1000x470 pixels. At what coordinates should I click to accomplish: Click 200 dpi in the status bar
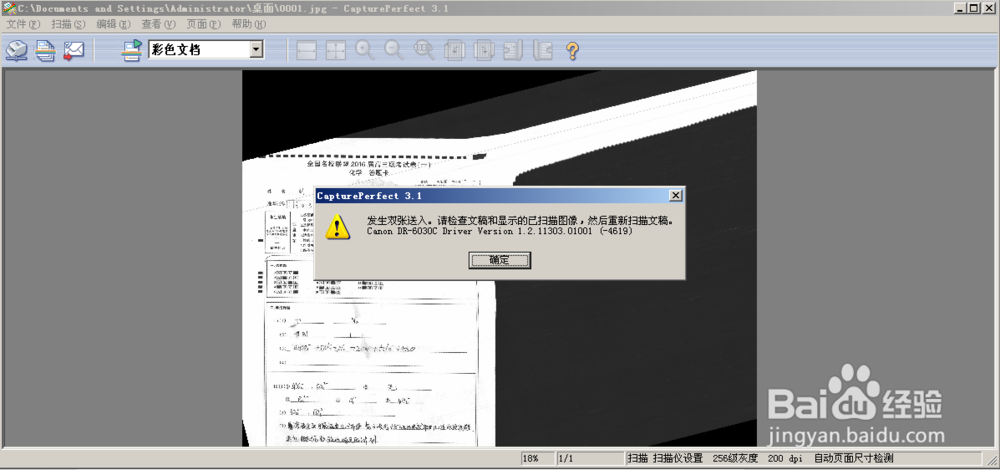(784, 458)
